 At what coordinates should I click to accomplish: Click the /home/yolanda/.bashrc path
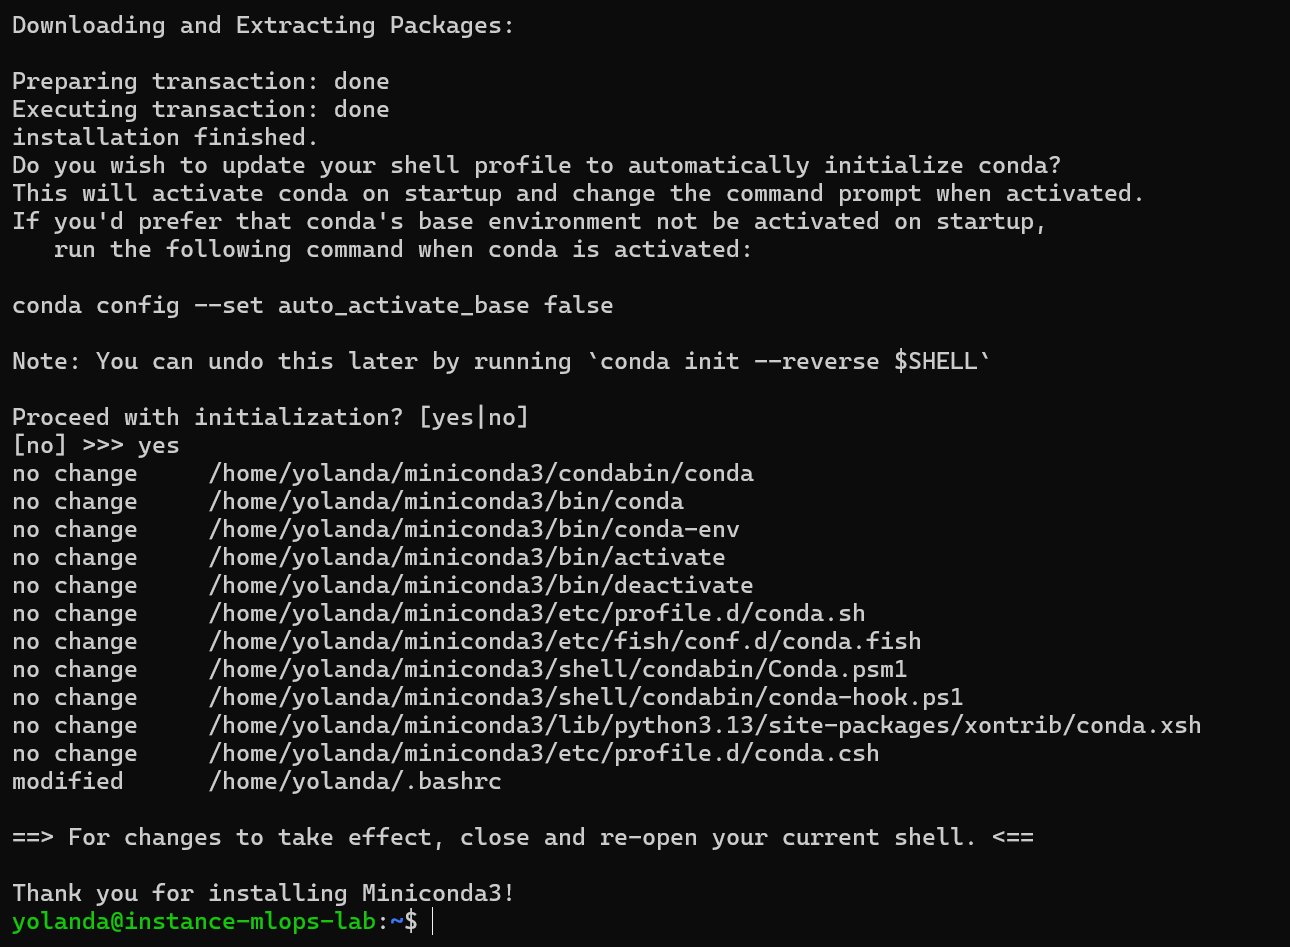click(x=354, y=781)
